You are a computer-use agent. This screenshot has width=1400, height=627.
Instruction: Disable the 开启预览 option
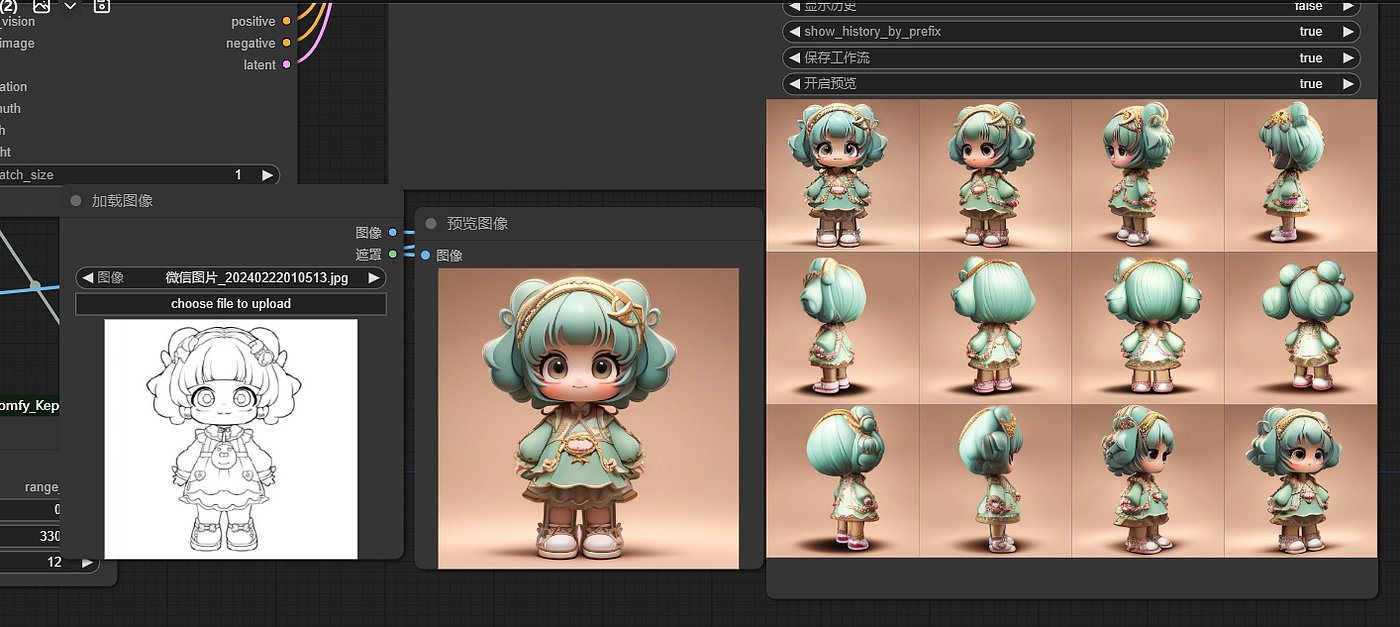point(1071,84)
